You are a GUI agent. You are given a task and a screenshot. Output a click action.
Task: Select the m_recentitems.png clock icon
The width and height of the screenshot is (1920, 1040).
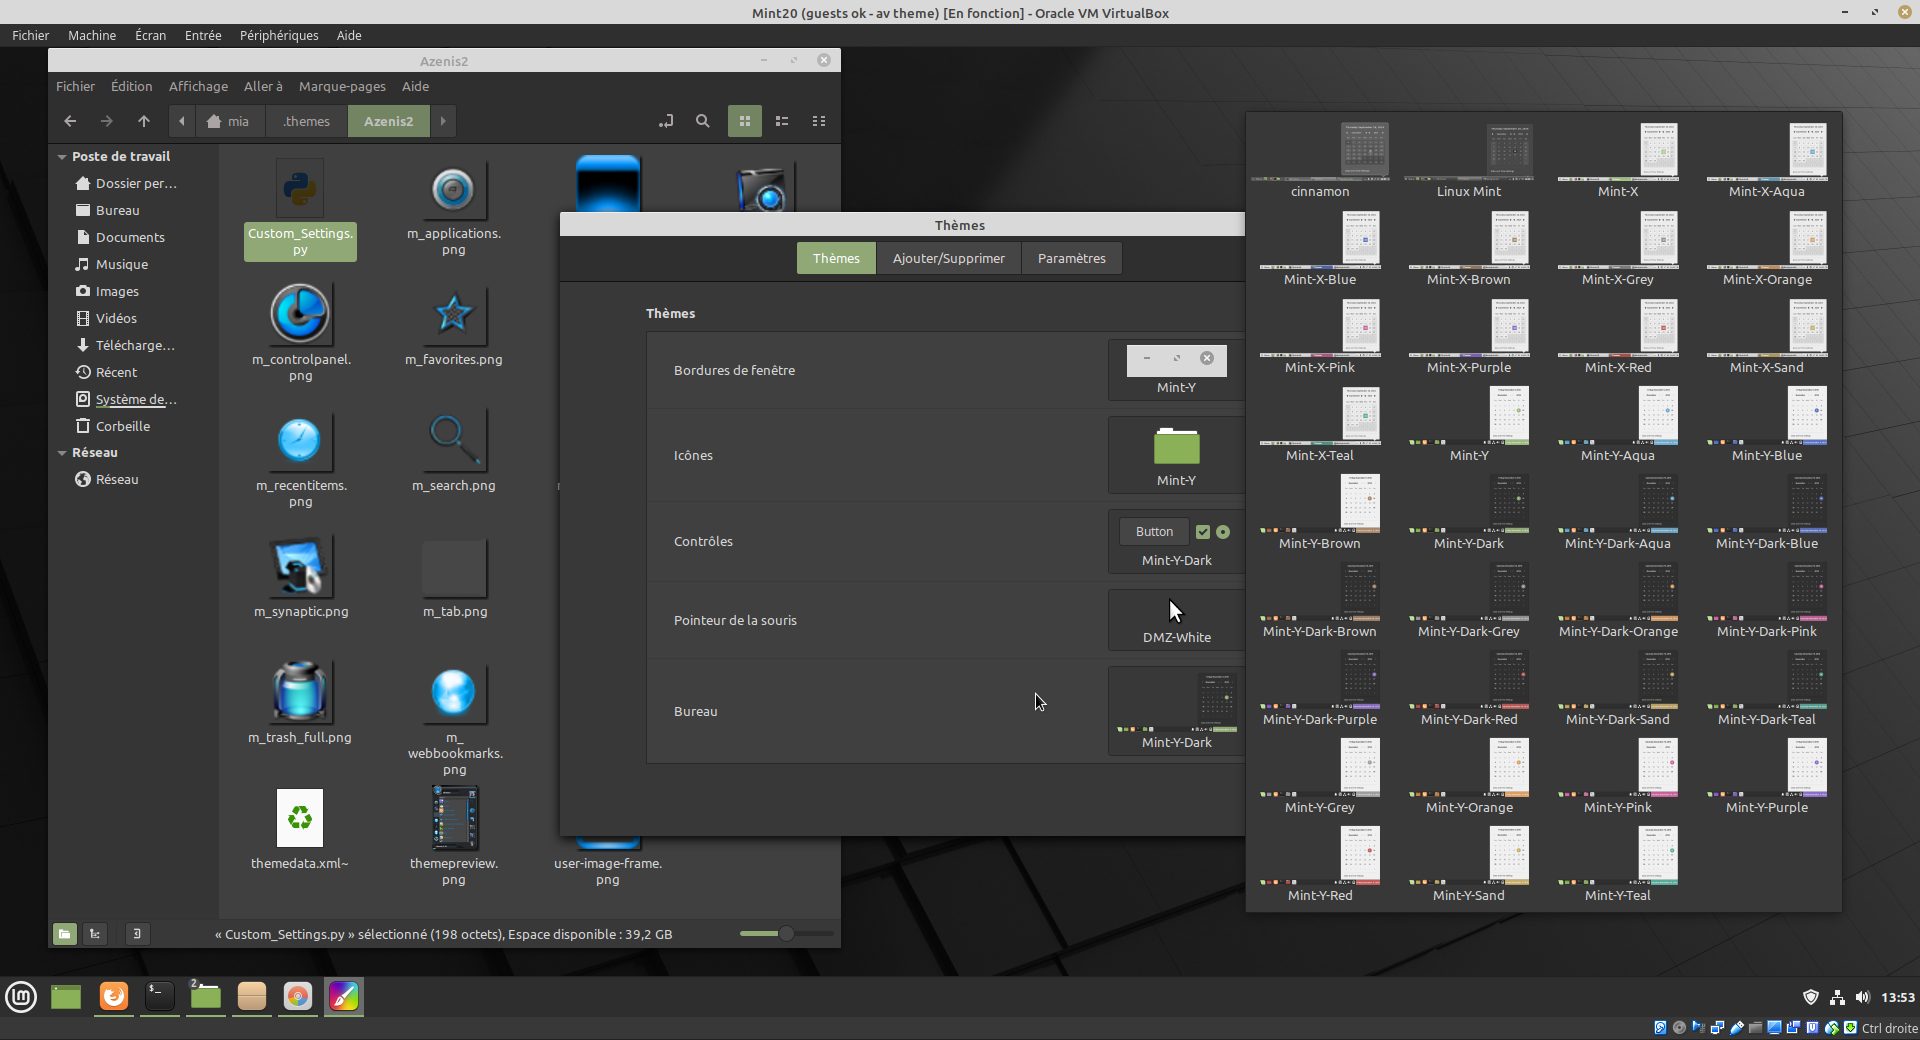pos(300,440)
